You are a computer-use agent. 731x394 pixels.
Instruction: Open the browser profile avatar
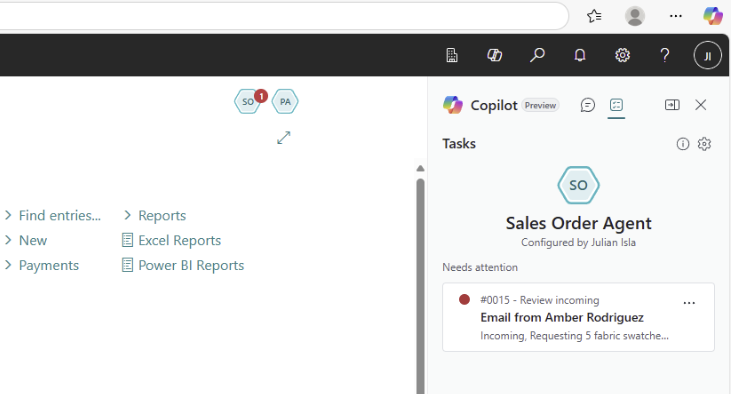(x=634, y=16)
